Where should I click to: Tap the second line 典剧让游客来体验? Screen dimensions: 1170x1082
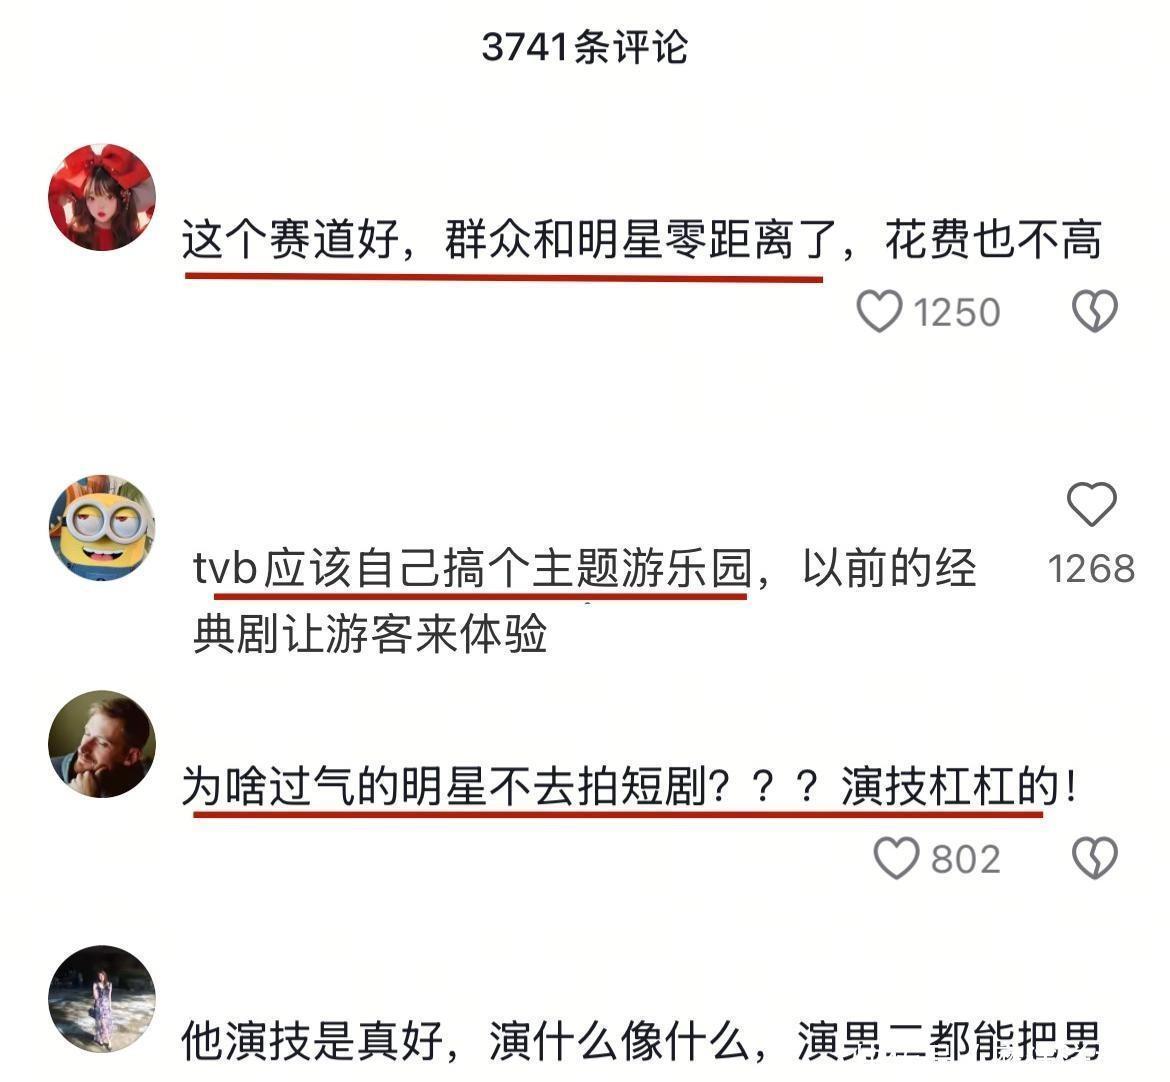(370, 634)
